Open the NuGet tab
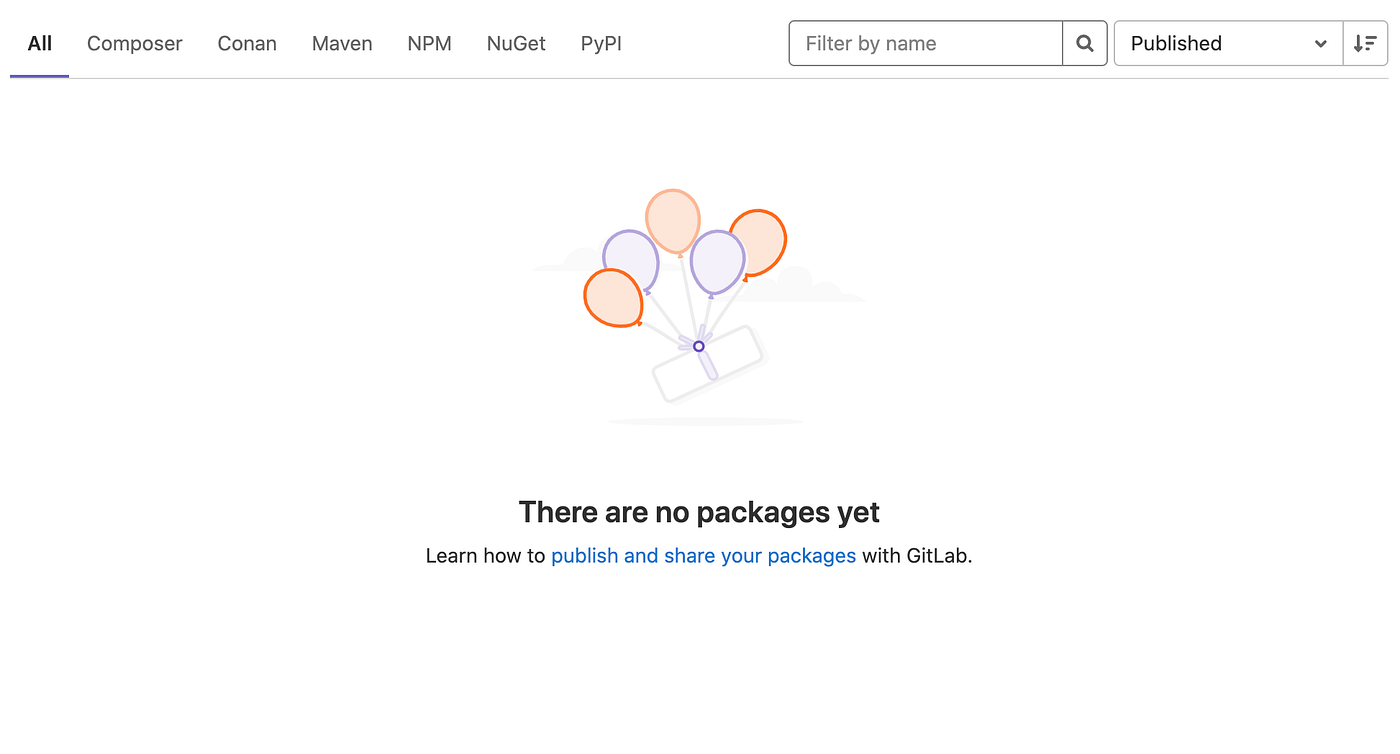Image resolution: width=1400 pixels, height=754 pixels. pyautogui.click(x=516, y=44)
